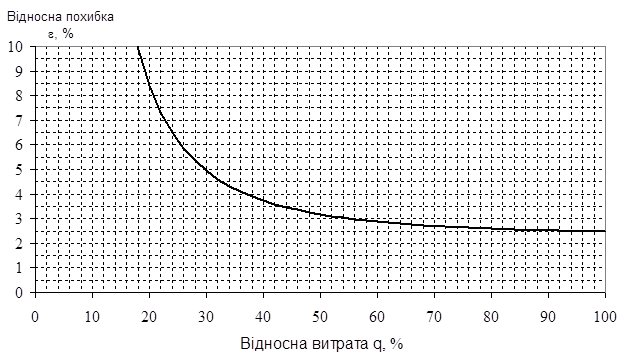Click the curve's end point at q = 100

[604, 231]
